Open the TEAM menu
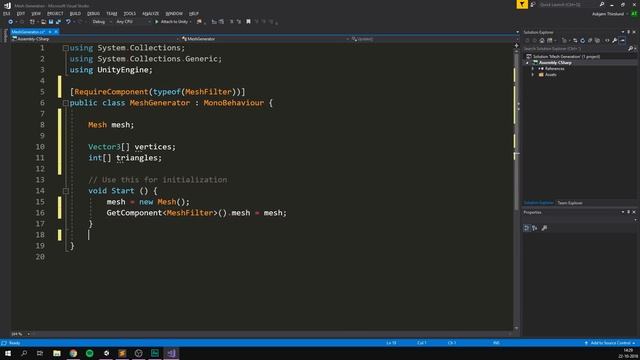640x360 pixels. 111,13
